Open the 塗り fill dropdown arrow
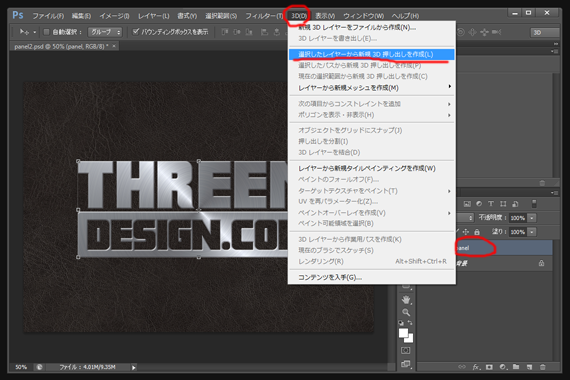This screenshot has width=570, height=380. (532, 232)
